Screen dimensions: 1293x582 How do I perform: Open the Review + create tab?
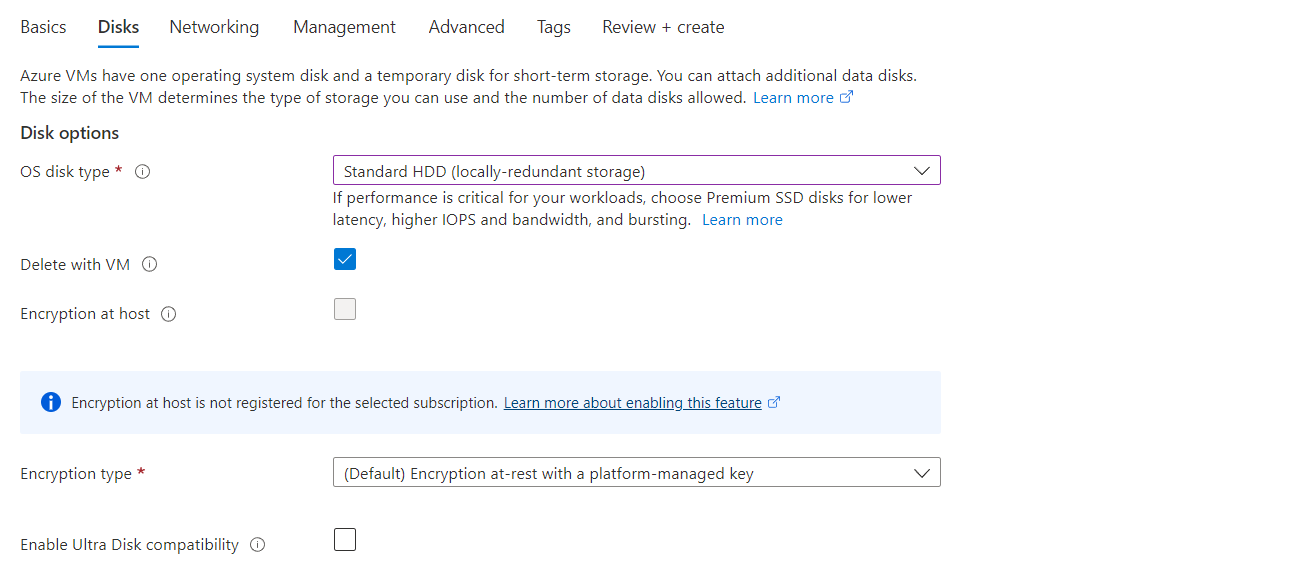click(x=663, y=27)
